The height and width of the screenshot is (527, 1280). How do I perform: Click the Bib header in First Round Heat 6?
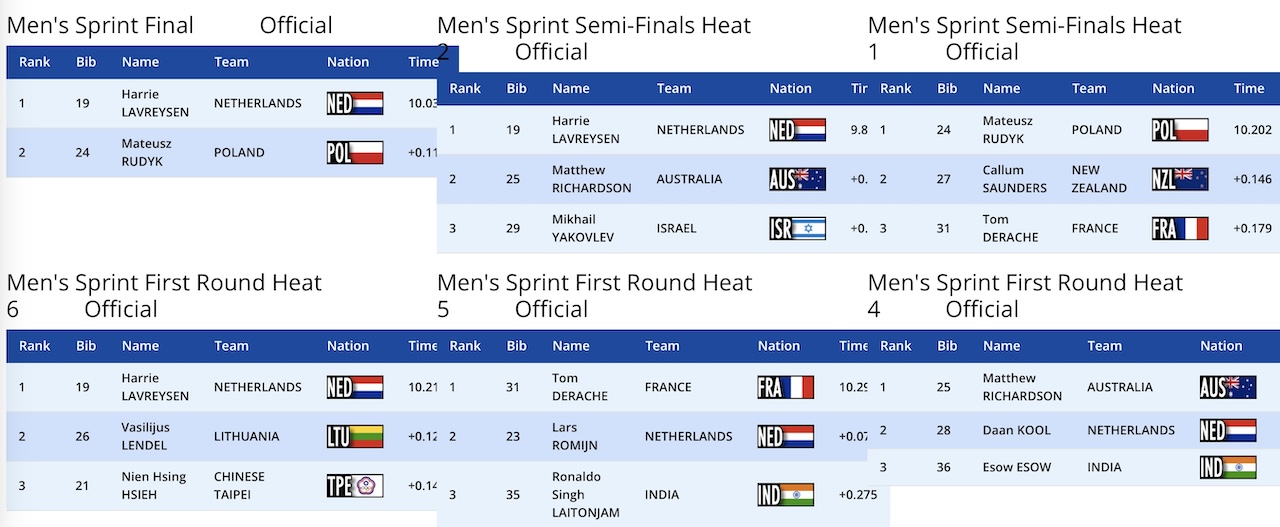click(86, 346)
